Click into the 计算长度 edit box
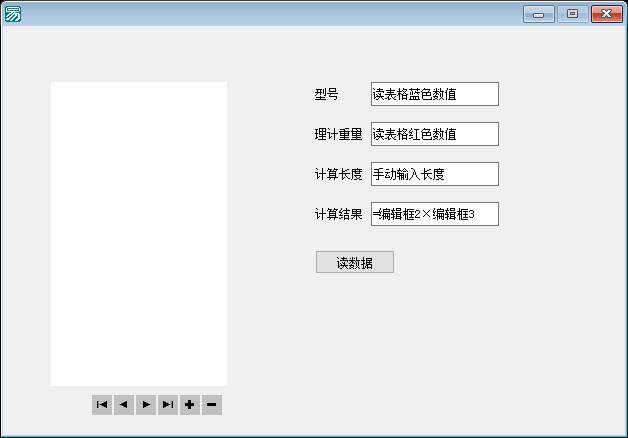This screenshot has width=628, height=438. tap(434, 174)
